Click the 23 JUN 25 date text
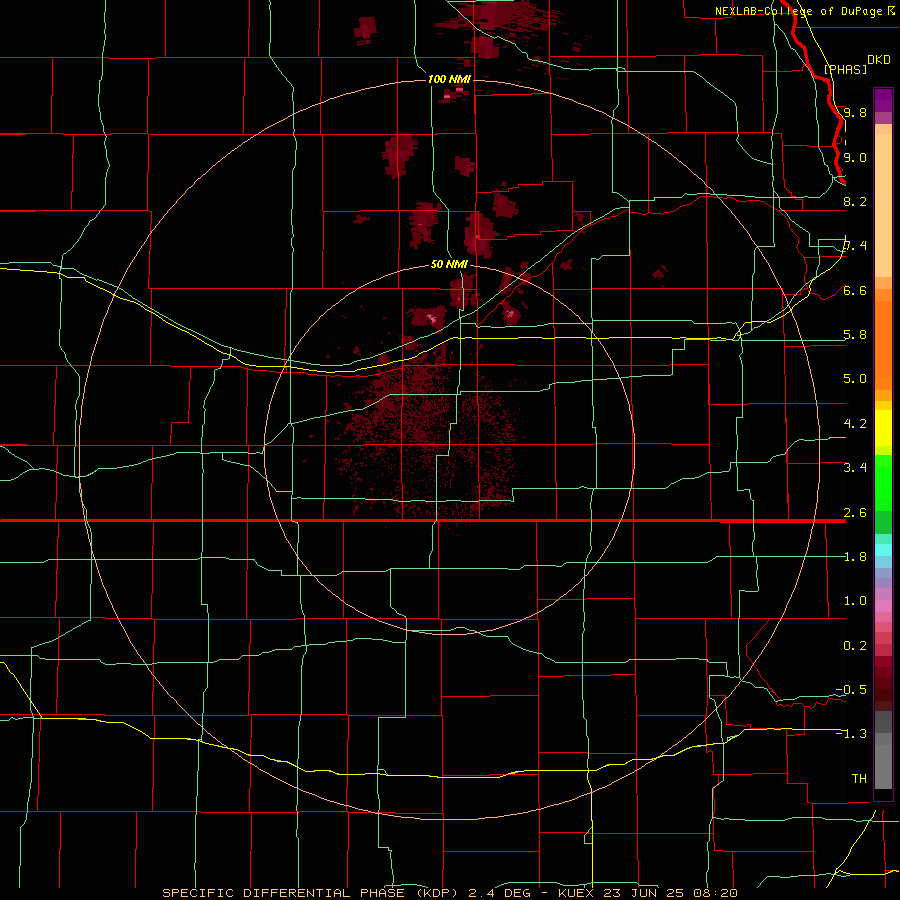 click(642, 893)
